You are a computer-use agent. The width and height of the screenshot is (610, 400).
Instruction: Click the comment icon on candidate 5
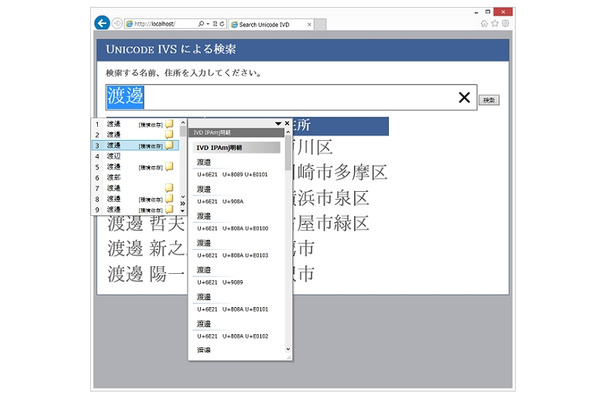point(169,167)
